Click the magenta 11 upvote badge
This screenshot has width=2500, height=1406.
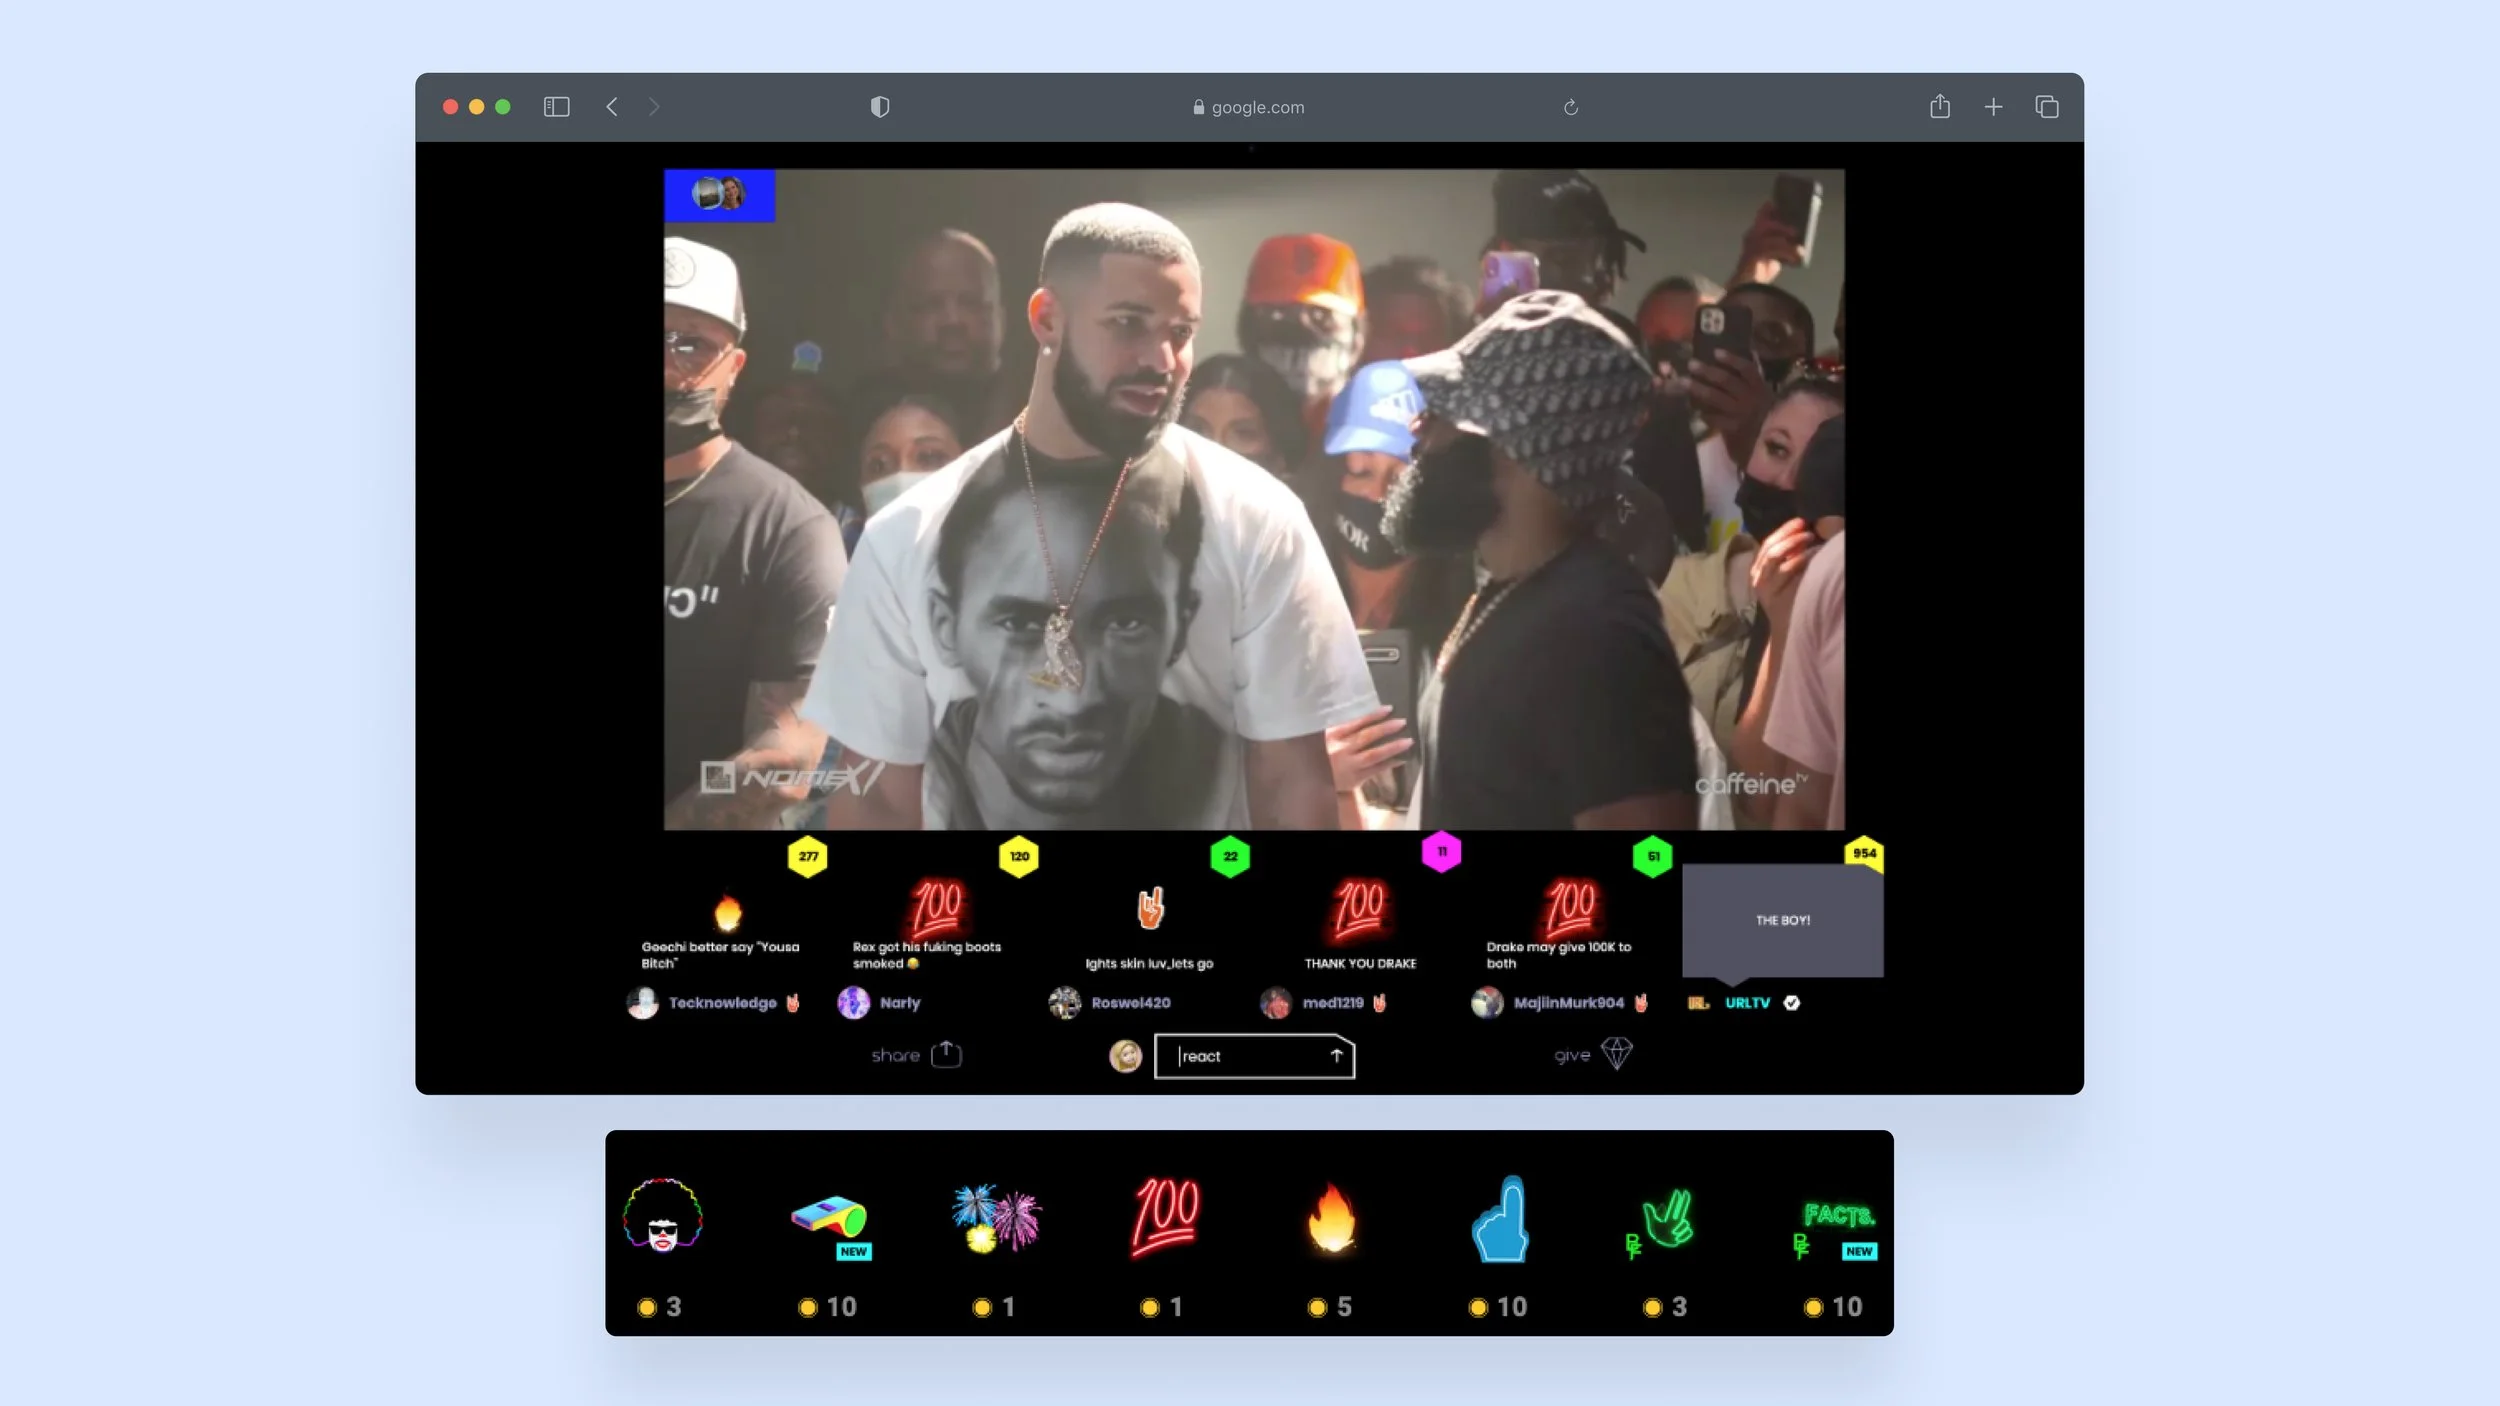(1441, 852)
